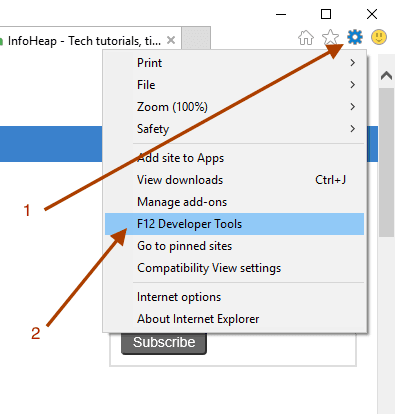Image resolution: width=395 pixels, height=414 pixels.
Task: Click the scrollbar up arrow
Action: [386, 76]
